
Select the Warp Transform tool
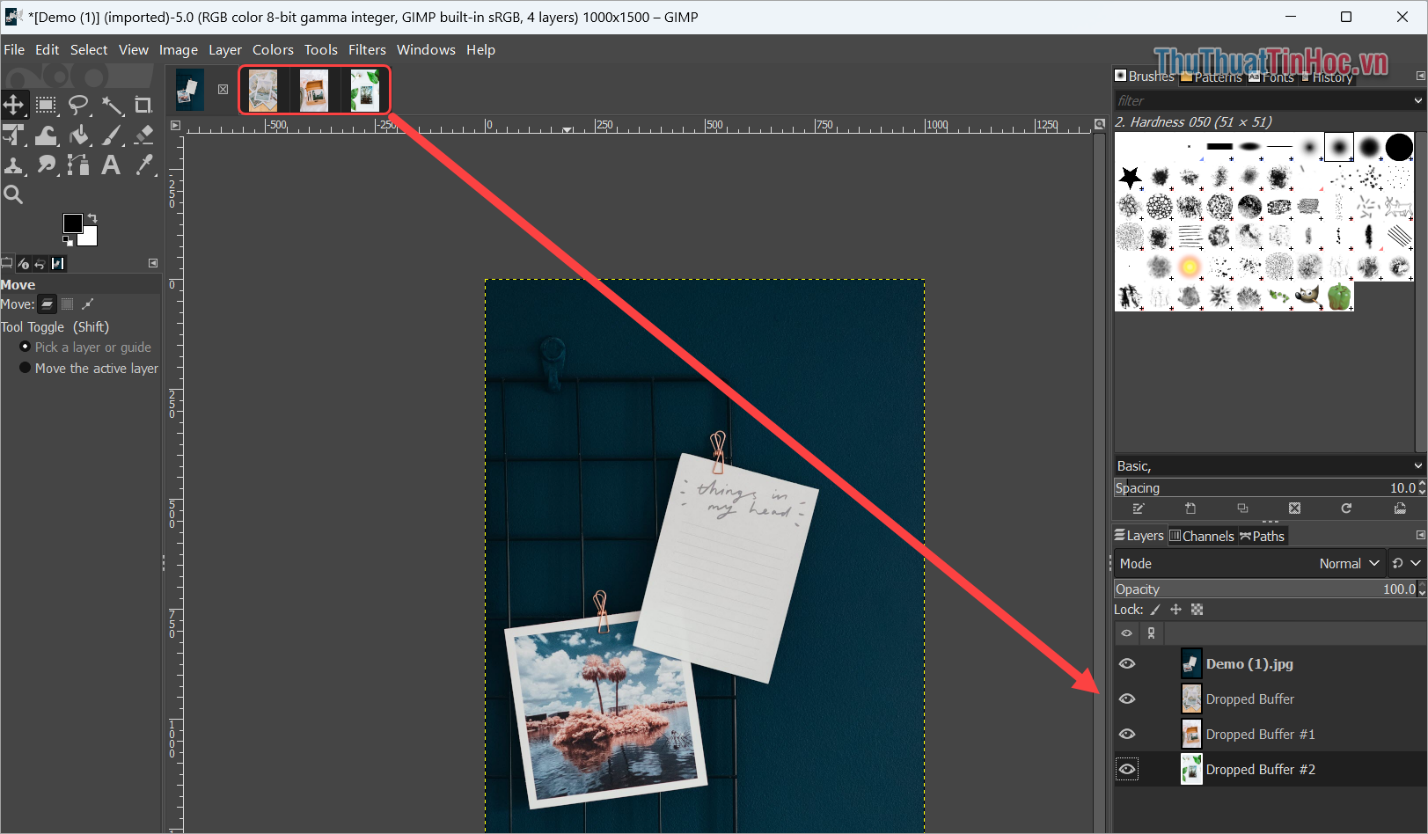click(x=46, y=135)
